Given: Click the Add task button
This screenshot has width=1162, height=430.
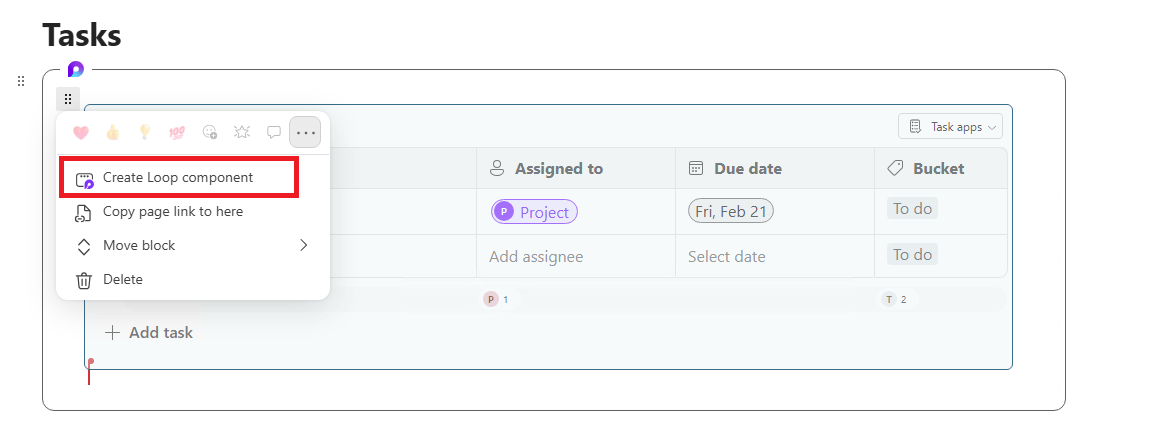Looking at the screenshot, I should click(x=150, y=332).
